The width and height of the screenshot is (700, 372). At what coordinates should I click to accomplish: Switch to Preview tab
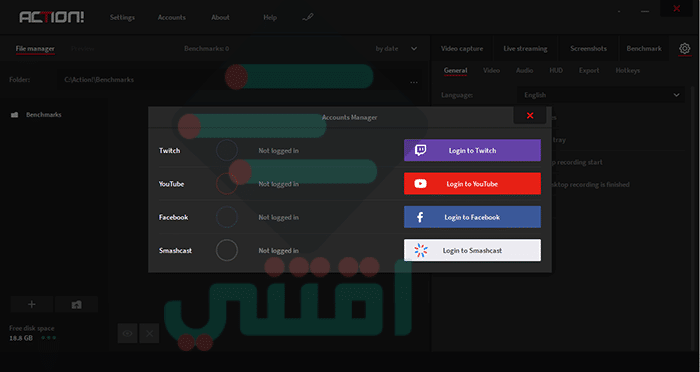(83, 49)
